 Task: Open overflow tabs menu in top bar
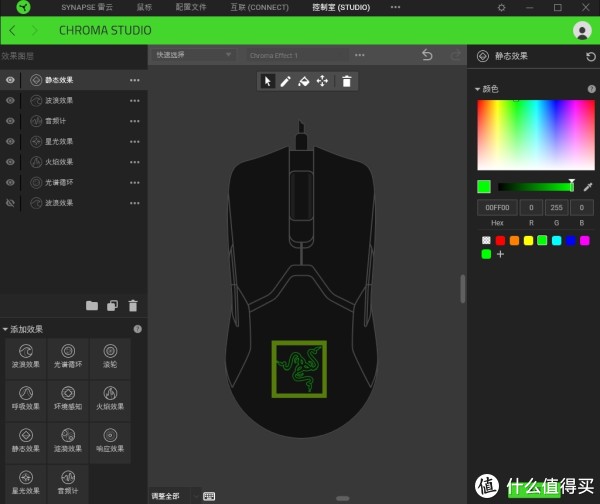(395, 7)
